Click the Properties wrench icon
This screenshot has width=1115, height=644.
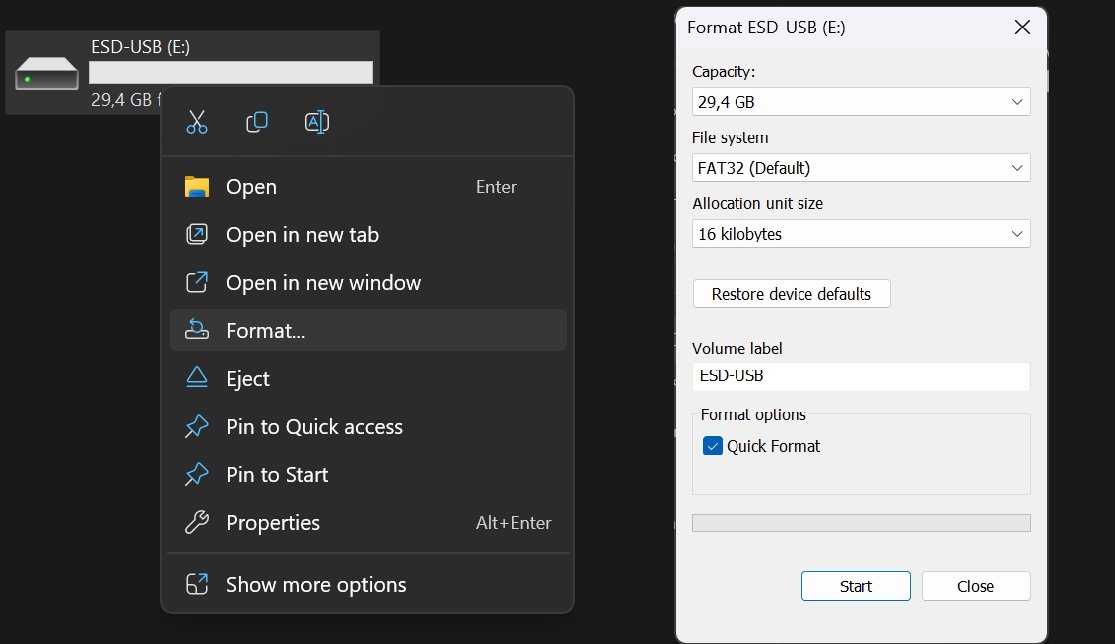[197, 522]
